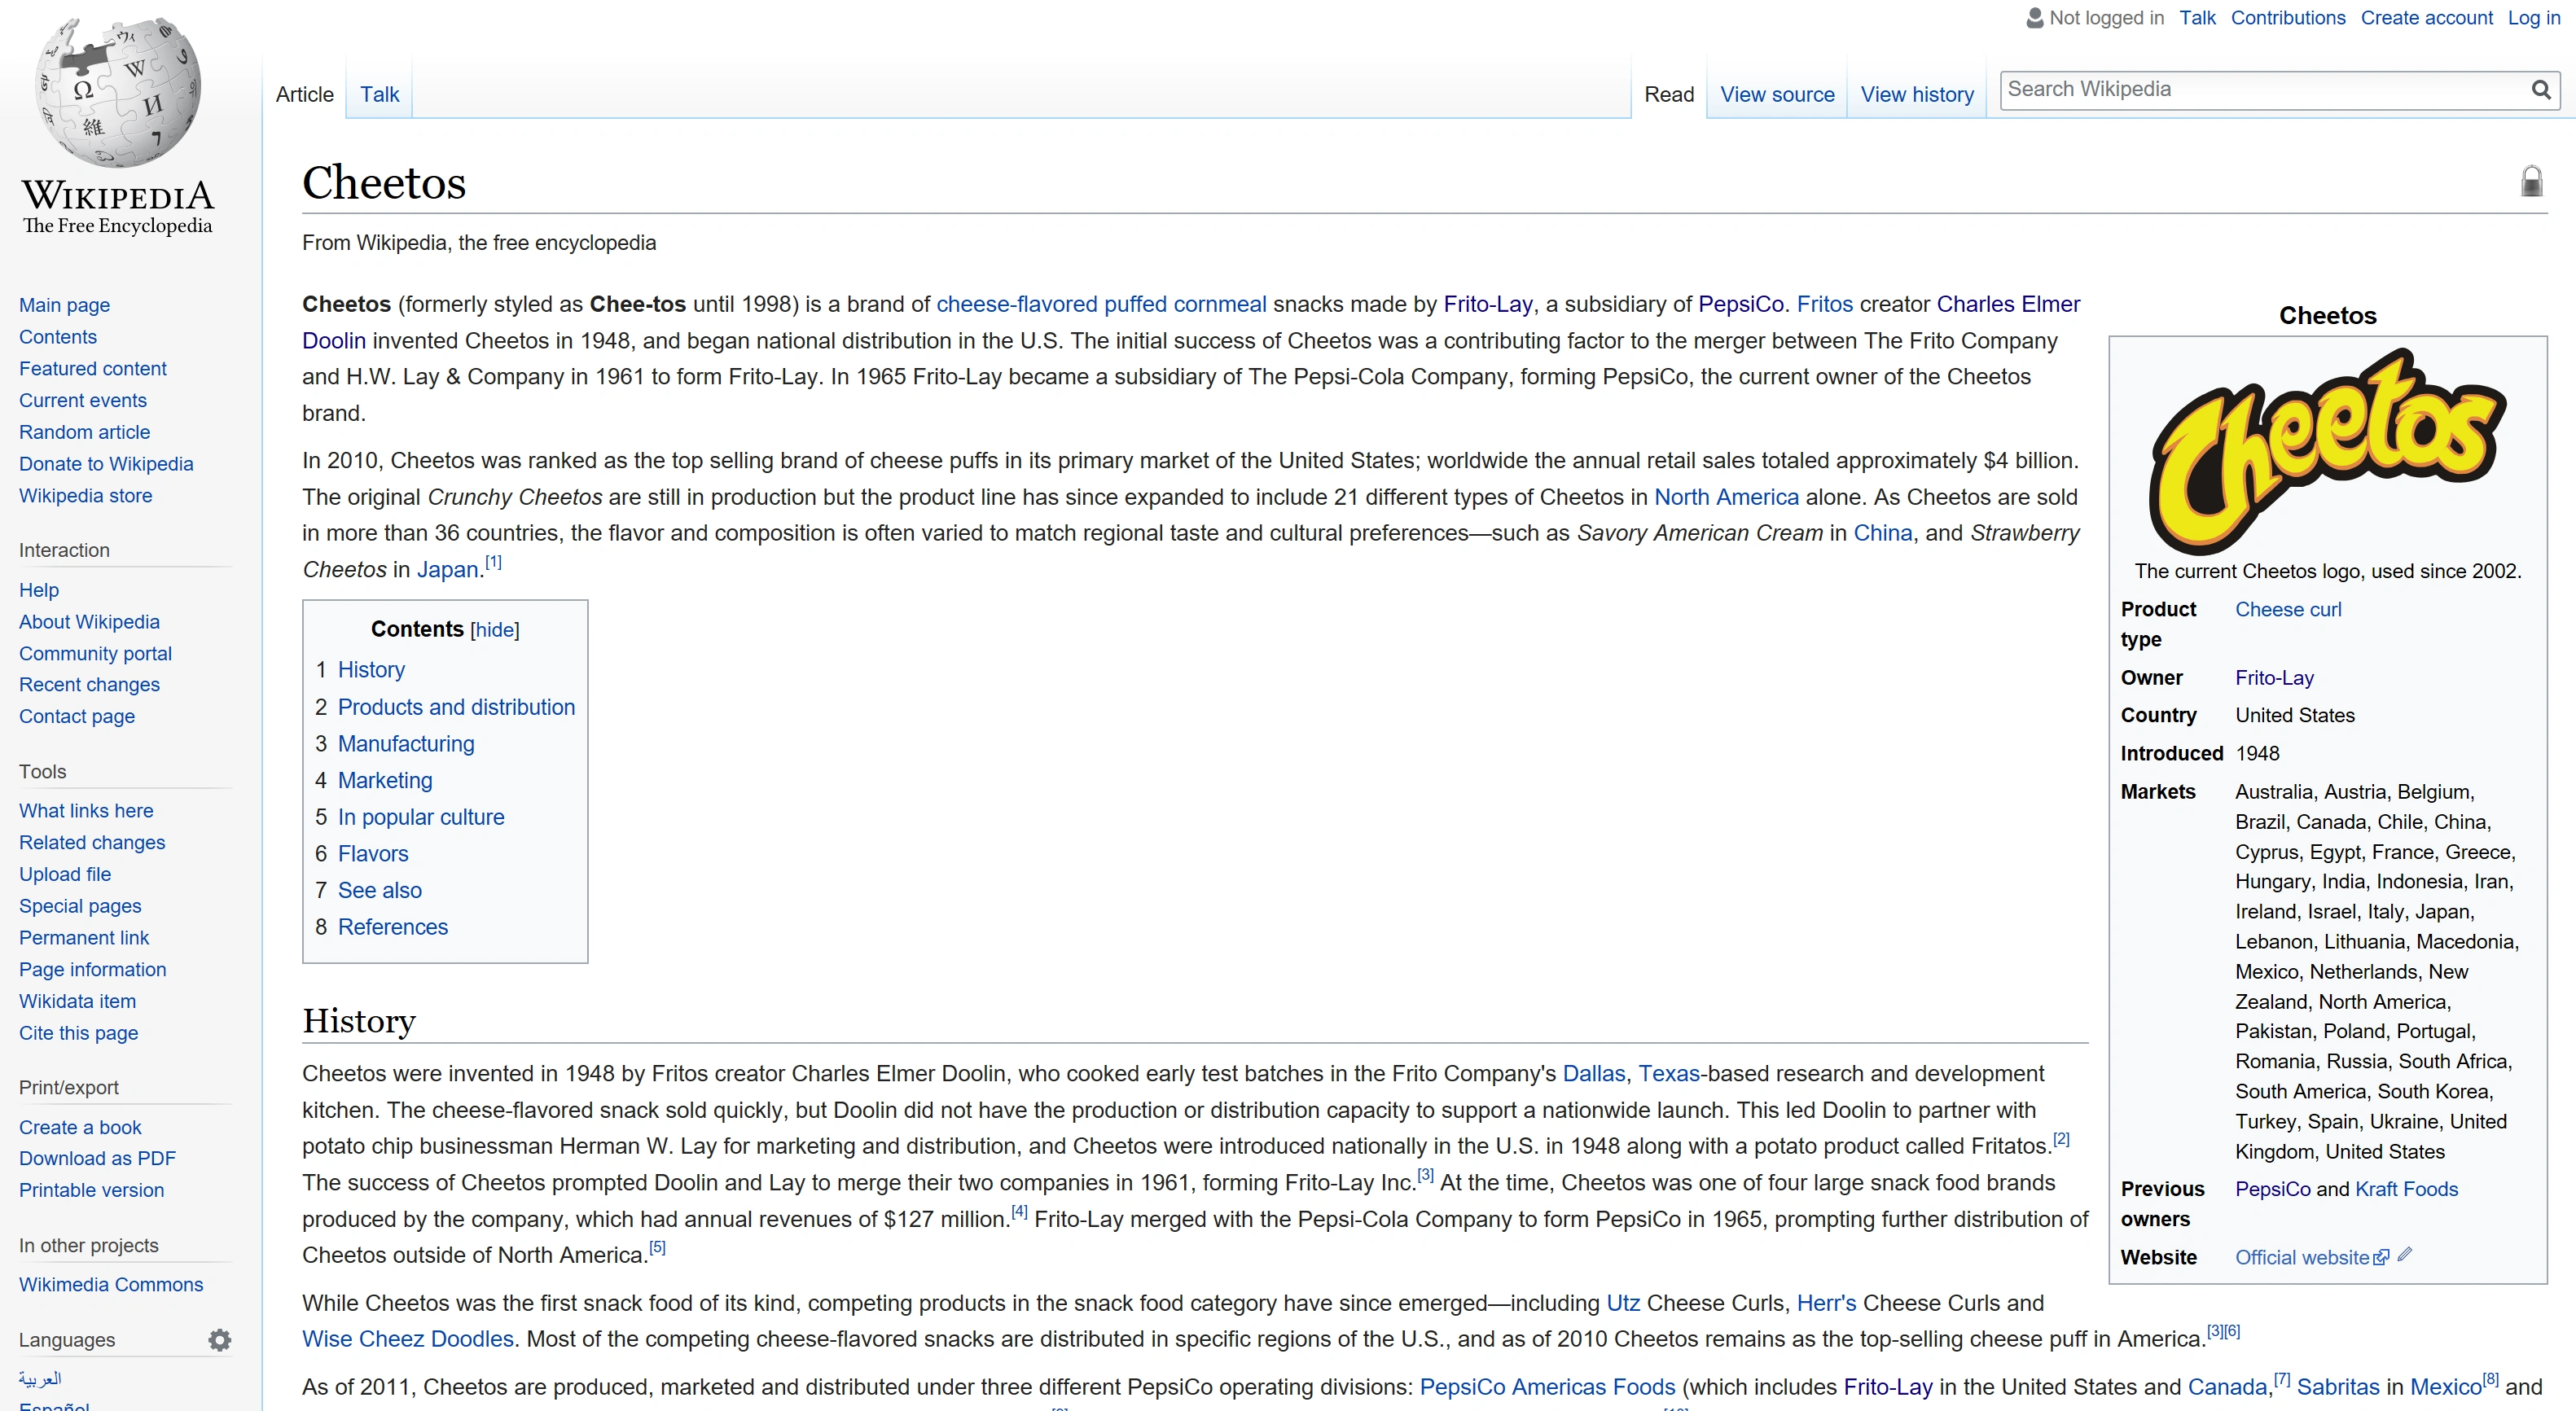Click the external link icon after Official website
Viewport: 2576px width, 1411px height.
point(2381,1258)
